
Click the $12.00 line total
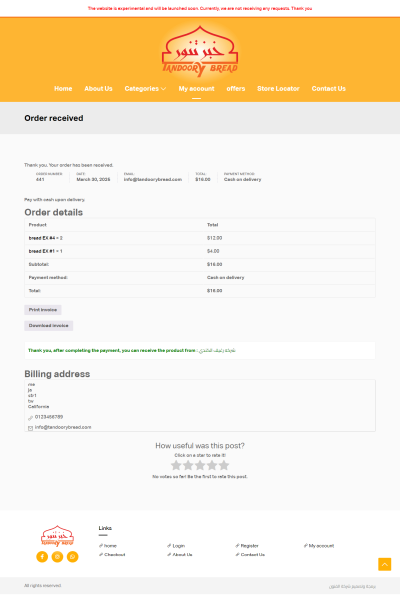coord(214,238)
